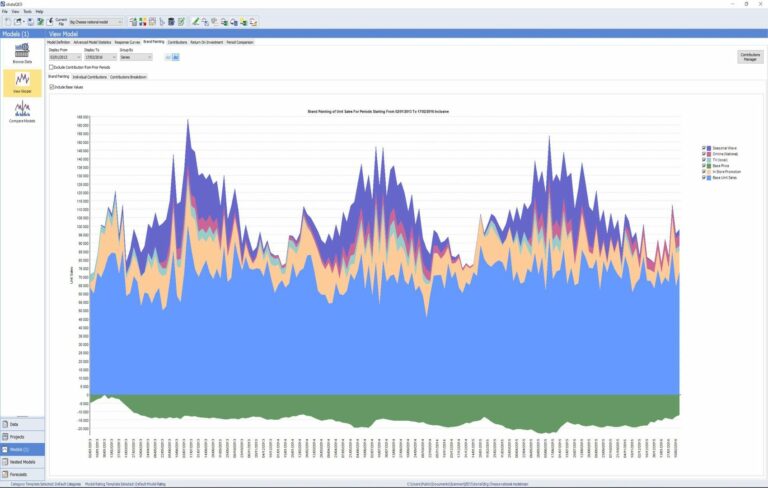This screenshot has height=488, width=768.
Task: Open the Data section in navigation pane
Action: coord(23,424)
